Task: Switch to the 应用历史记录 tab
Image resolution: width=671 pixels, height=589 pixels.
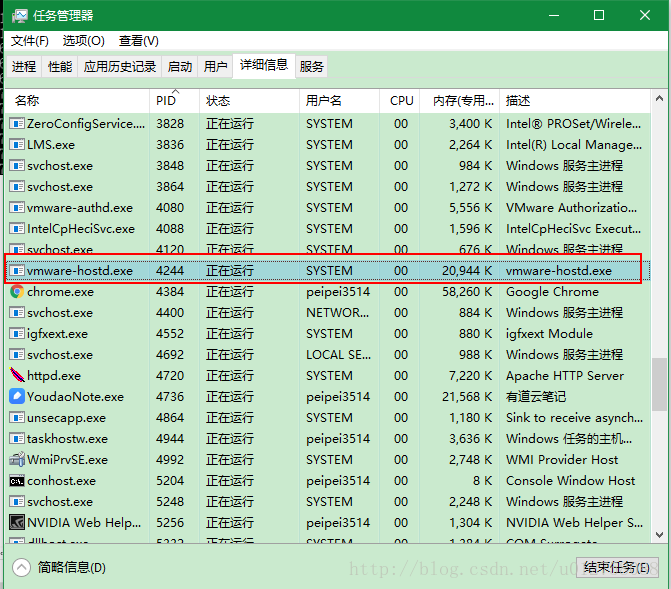Action: pos(120,67)
